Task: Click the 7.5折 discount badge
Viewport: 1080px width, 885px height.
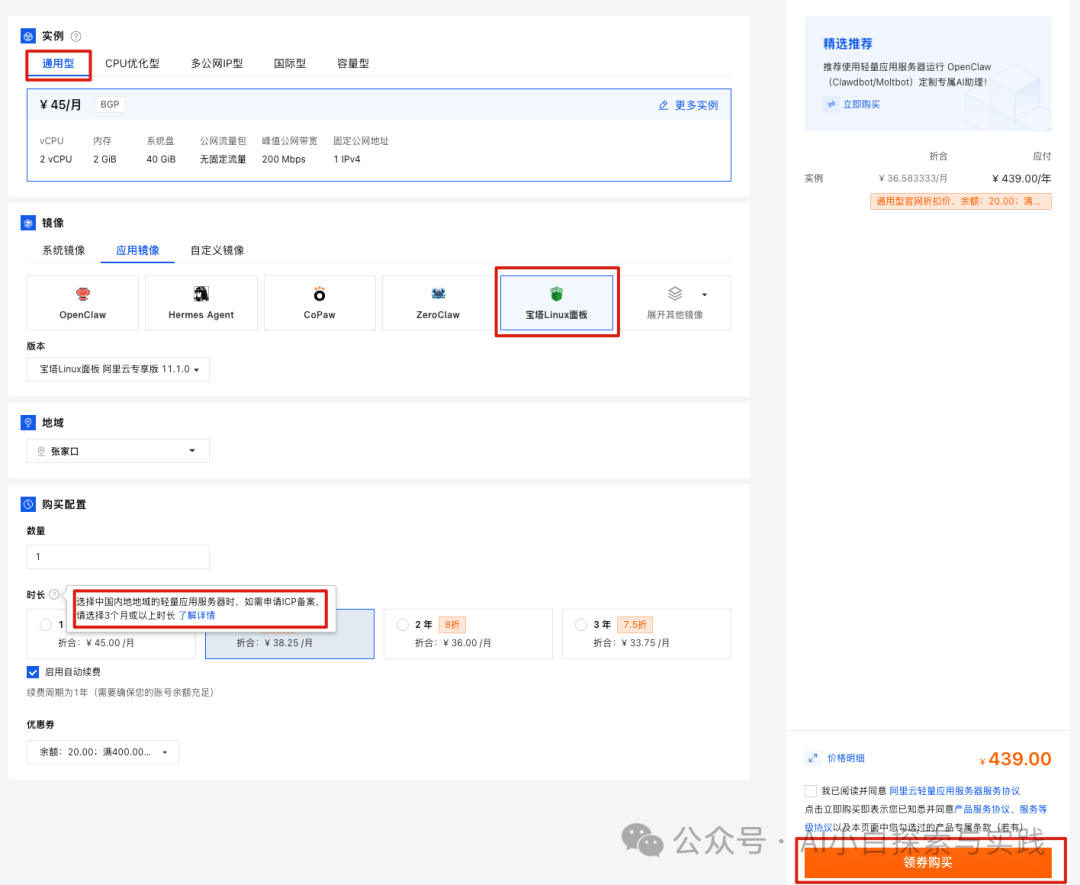Action: (x=634, y=625)
